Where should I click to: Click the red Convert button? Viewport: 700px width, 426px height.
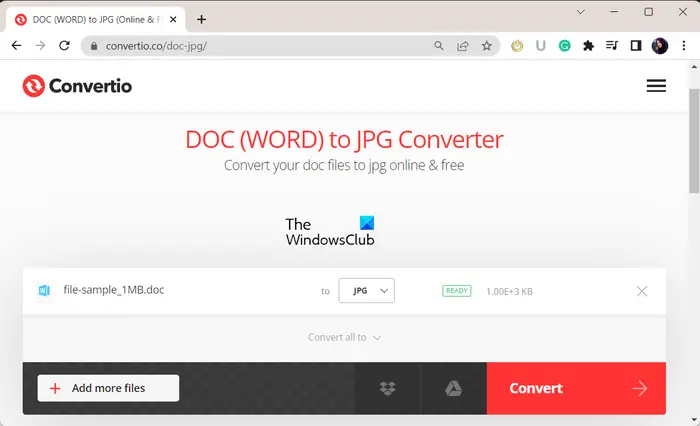point(576,388)
